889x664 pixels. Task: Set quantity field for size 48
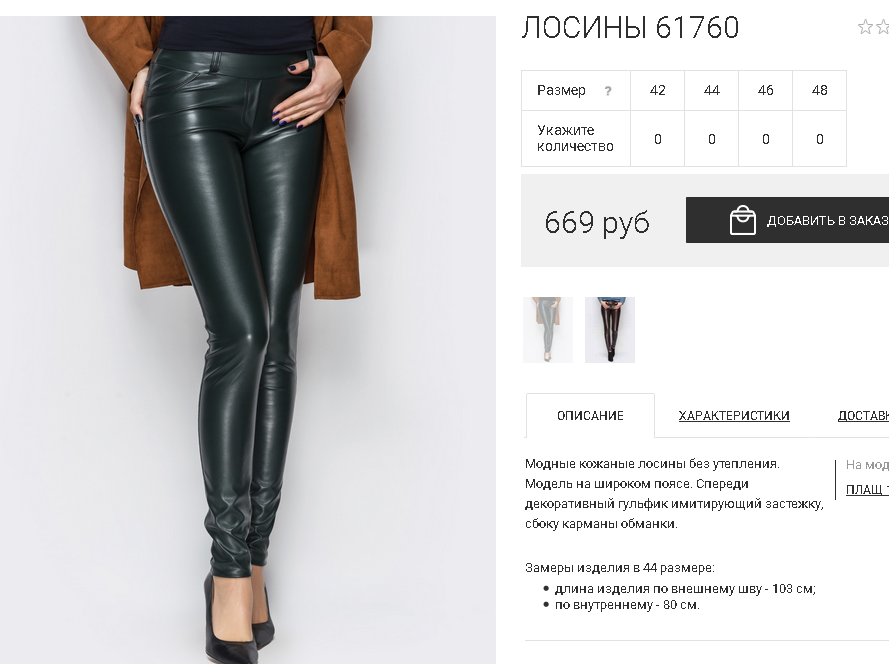(819, 139)
